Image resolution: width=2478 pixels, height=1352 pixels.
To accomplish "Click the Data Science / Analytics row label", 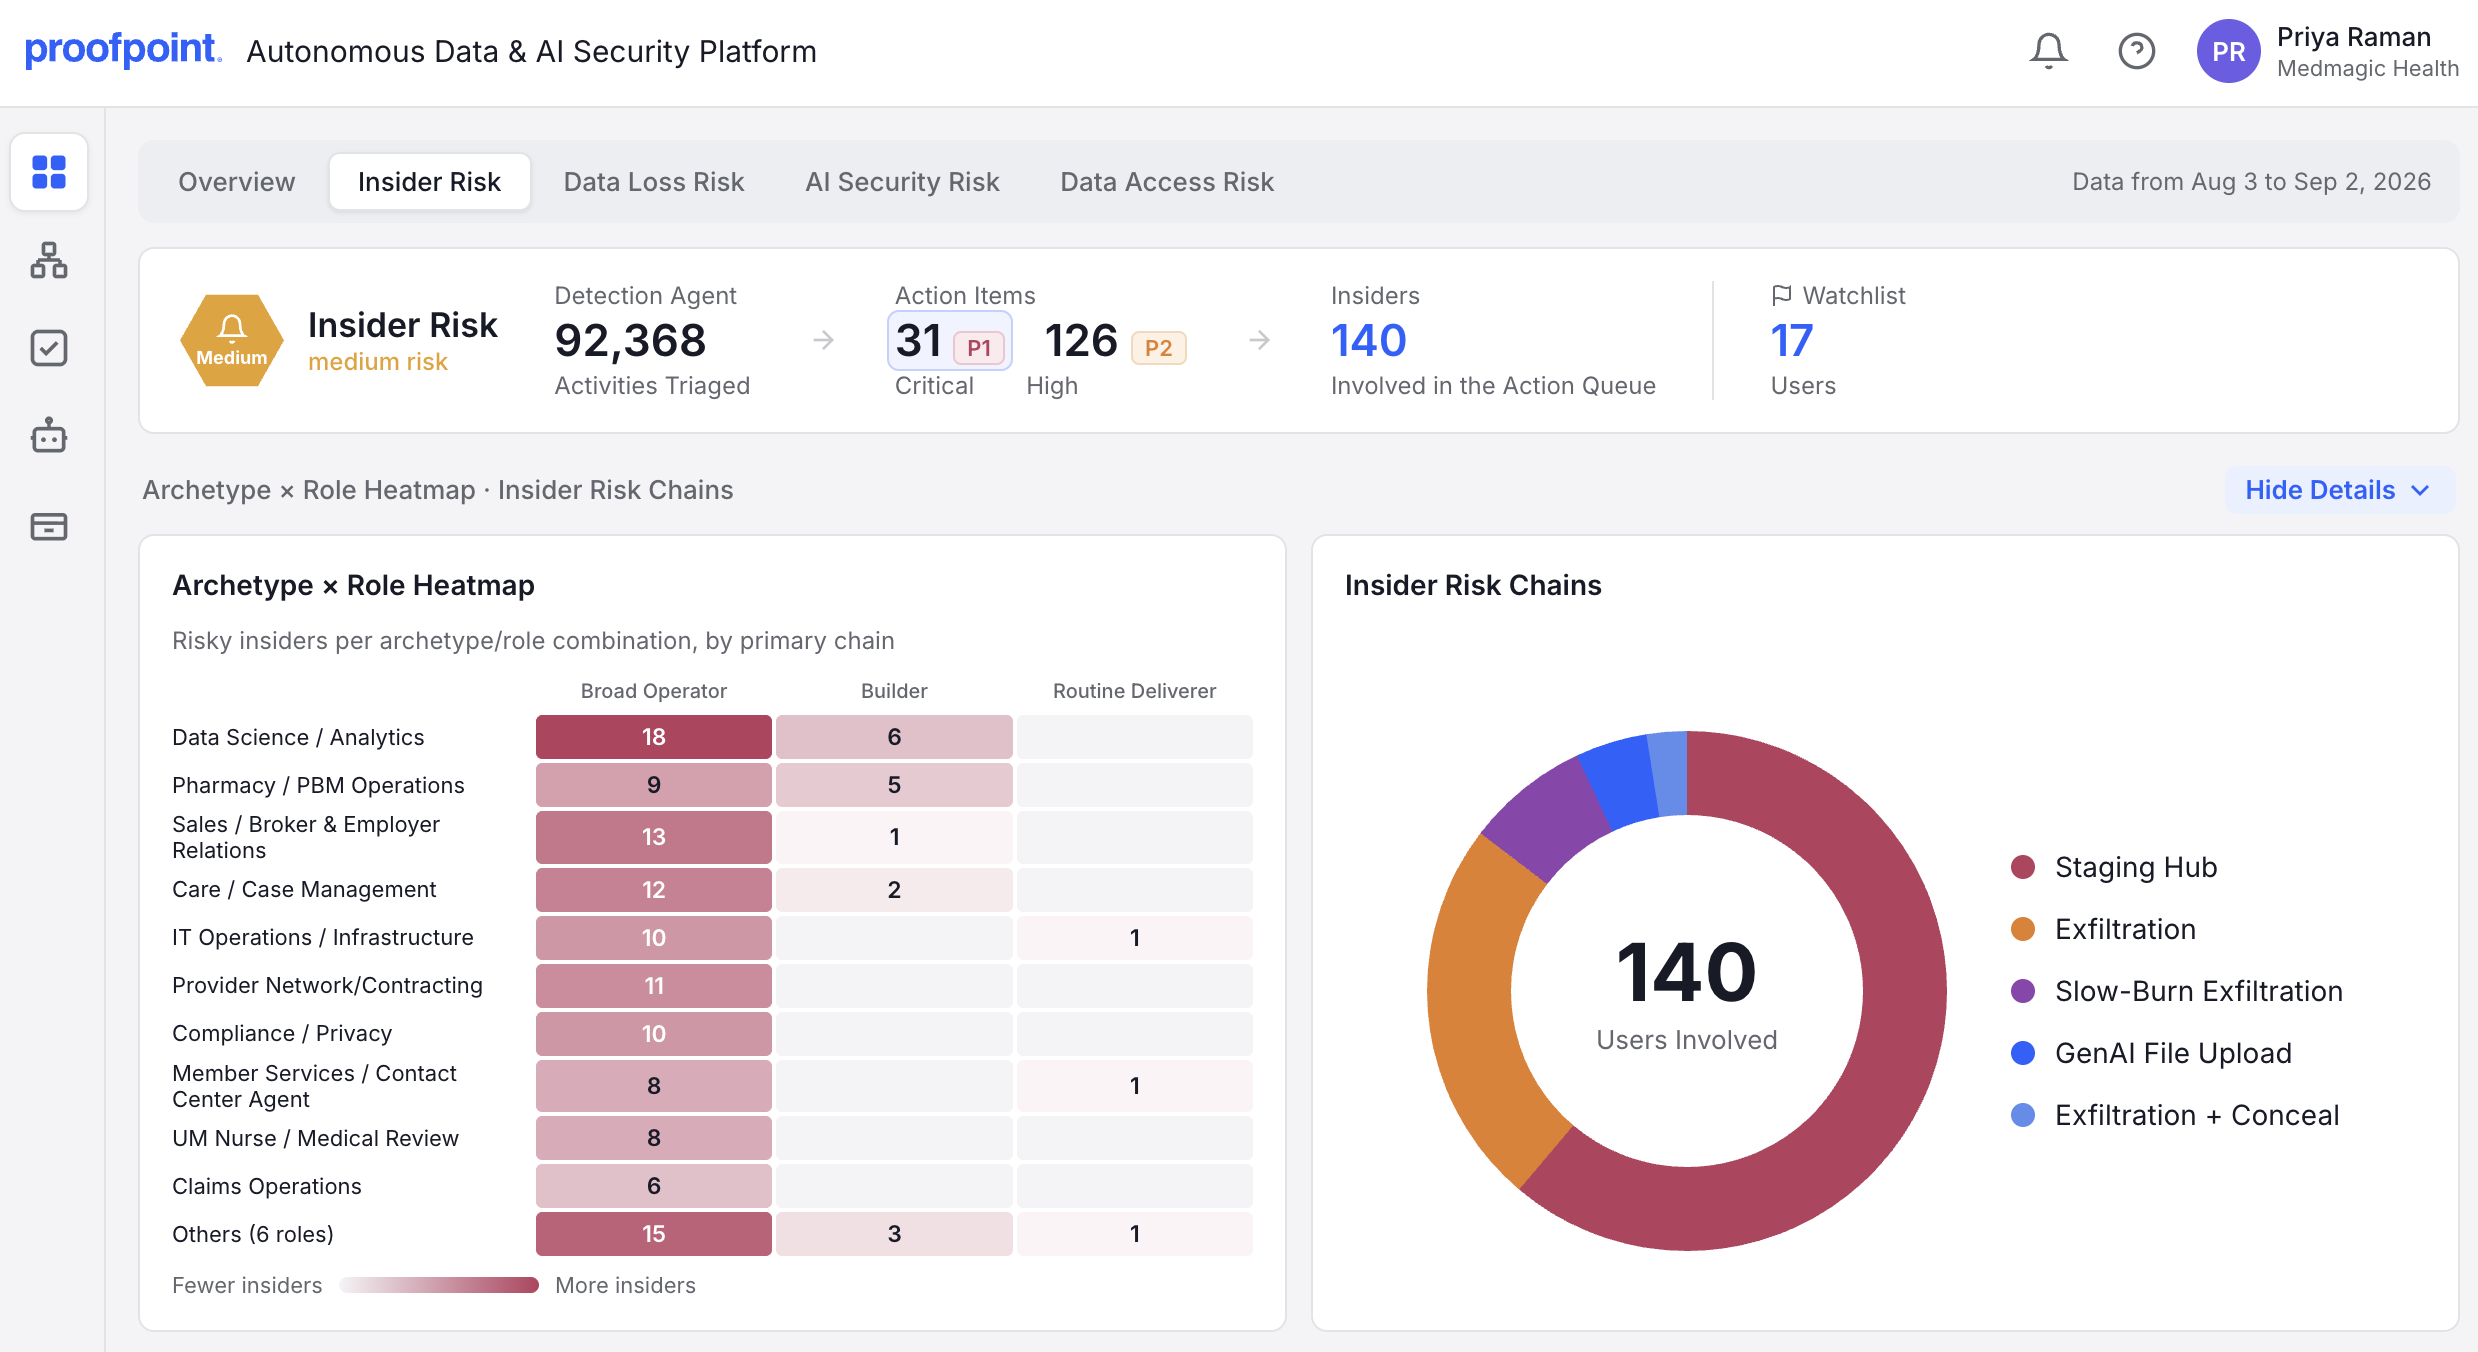I will tap(298, 737).
